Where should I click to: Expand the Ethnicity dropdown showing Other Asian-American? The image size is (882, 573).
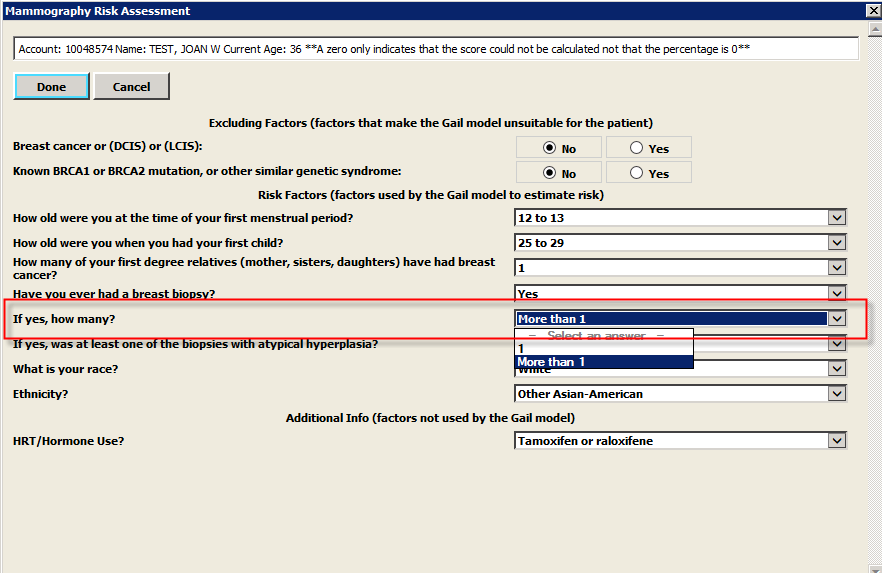[x=837, y=394]
